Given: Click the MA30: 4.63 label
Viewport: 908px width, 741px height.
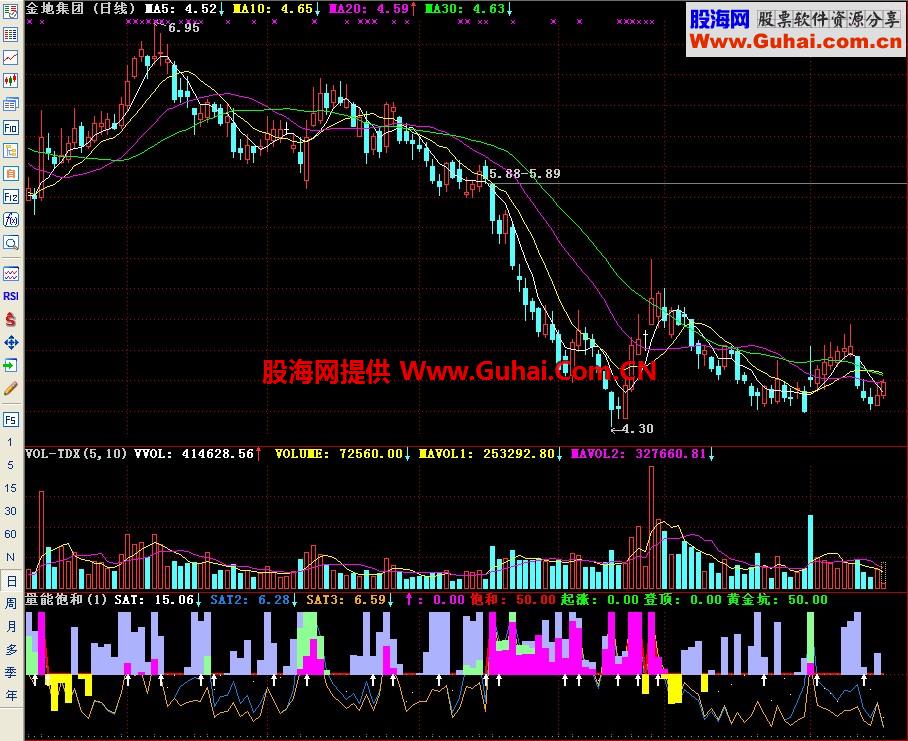Looking at the screenshot, I should point(468,9).
